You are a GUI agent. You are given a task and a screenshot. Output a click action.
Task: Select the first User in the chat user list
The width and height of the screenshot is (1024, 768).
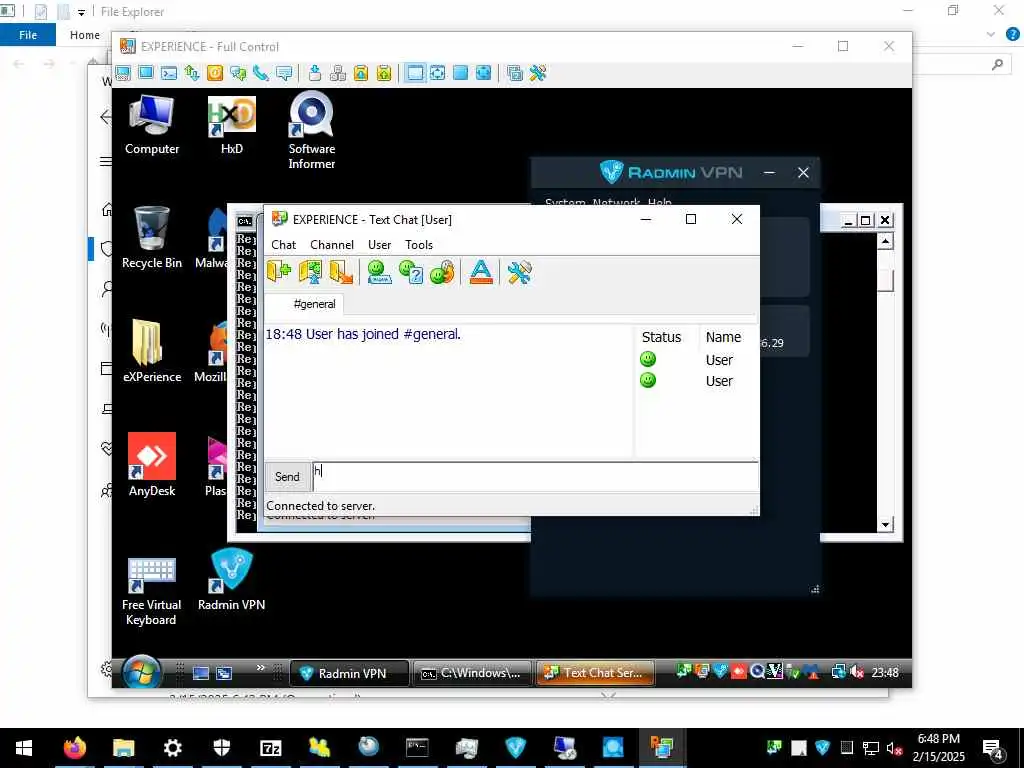click(696, 360)
